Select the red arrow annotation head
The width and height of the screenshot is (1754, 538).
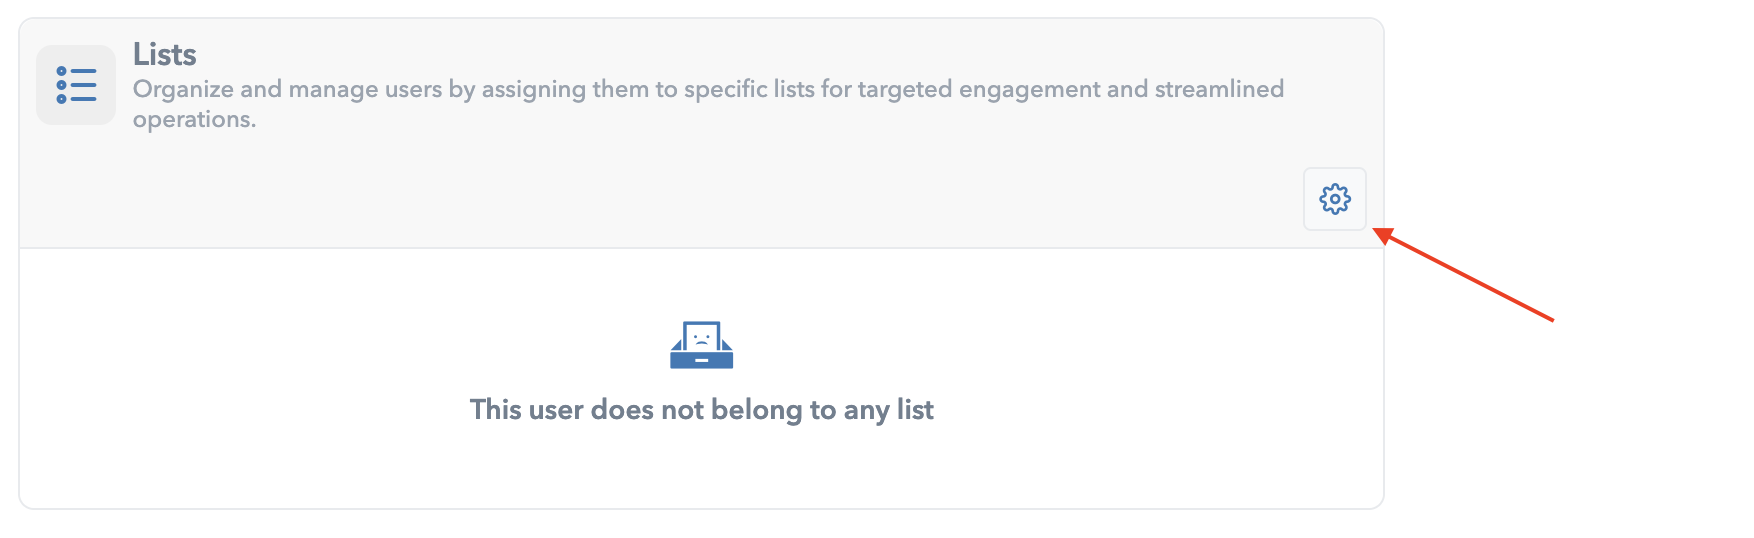click(x=1385, y=236)
